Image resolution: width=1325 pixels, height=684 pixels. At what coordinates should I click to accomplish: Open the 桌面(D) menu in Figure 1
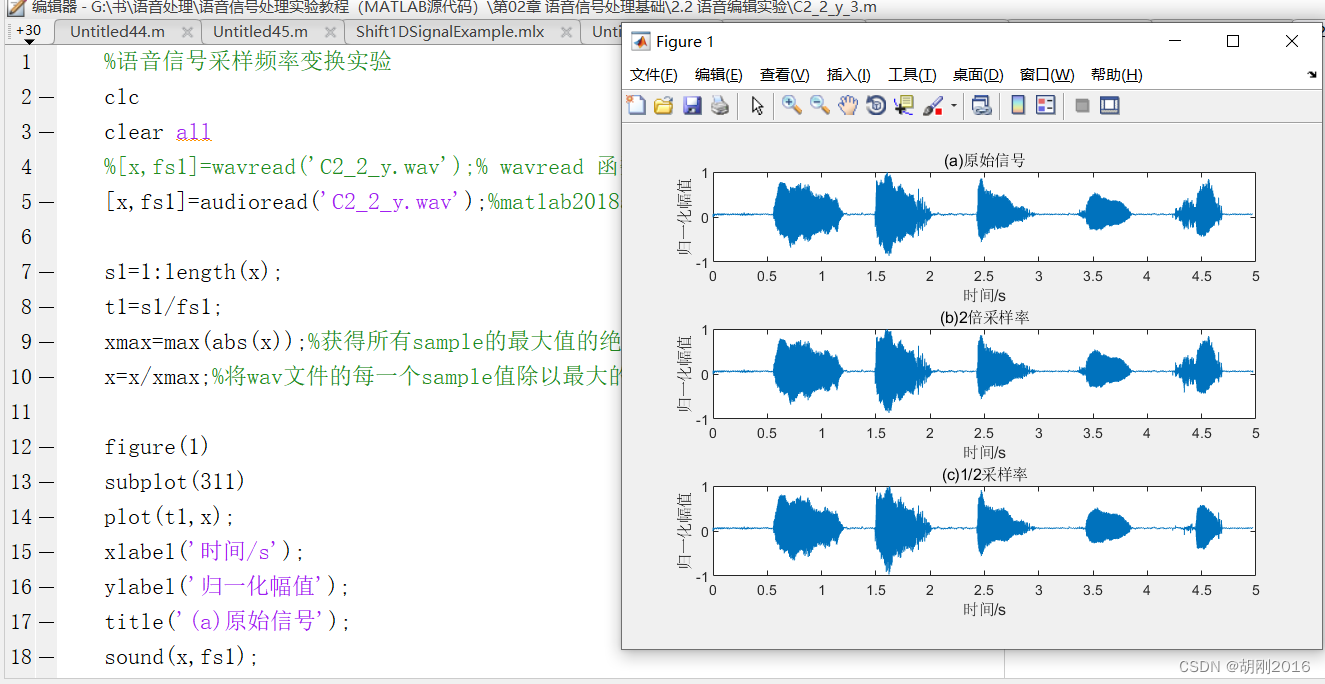click(x=978, y=75)
